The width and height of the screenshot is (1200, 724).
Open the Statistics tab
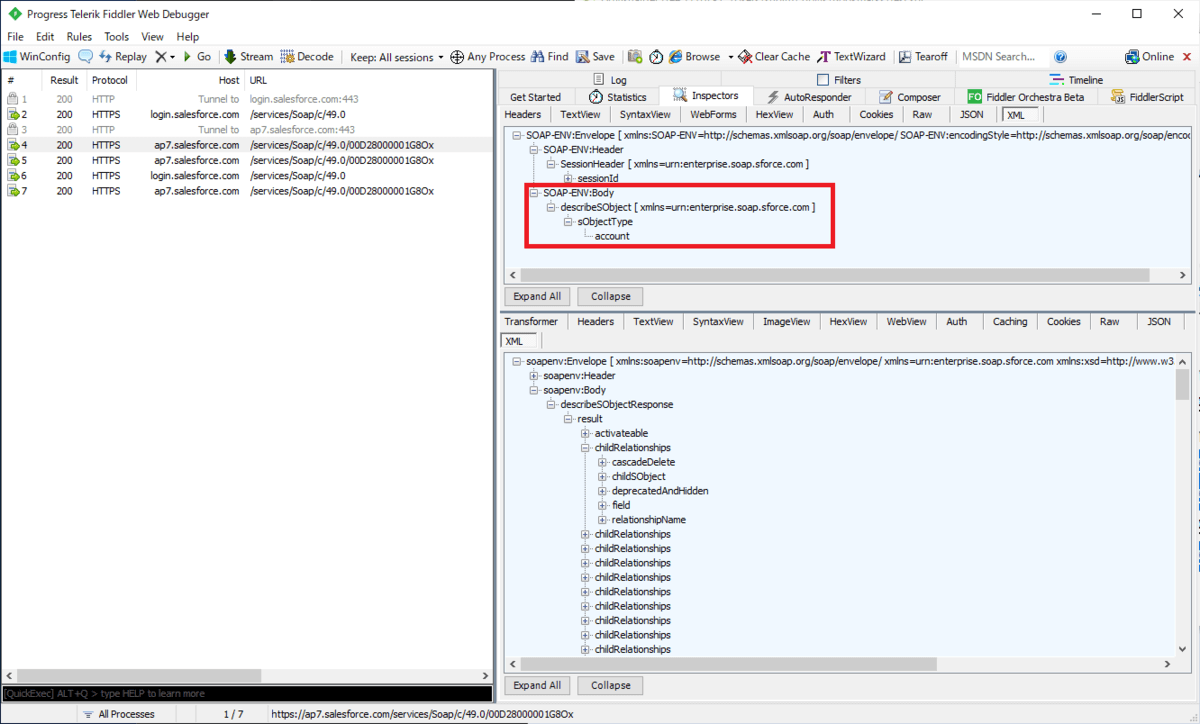point(618,97)
